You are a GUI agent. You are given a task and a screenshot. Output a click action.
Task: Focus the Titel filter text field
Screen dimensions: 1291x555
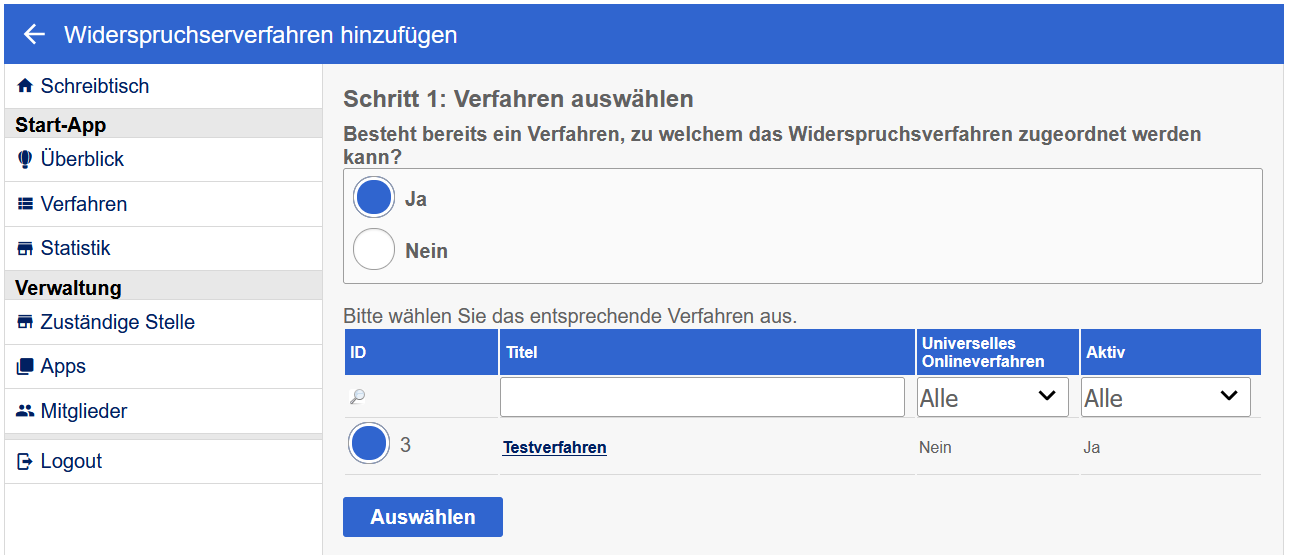tap(702, 397)
